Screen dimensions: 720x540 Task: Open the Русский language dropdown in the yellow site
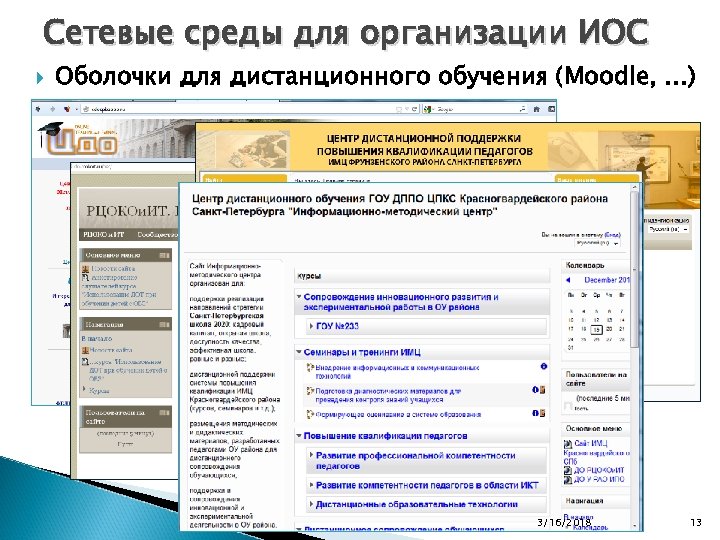click(668, 229)
